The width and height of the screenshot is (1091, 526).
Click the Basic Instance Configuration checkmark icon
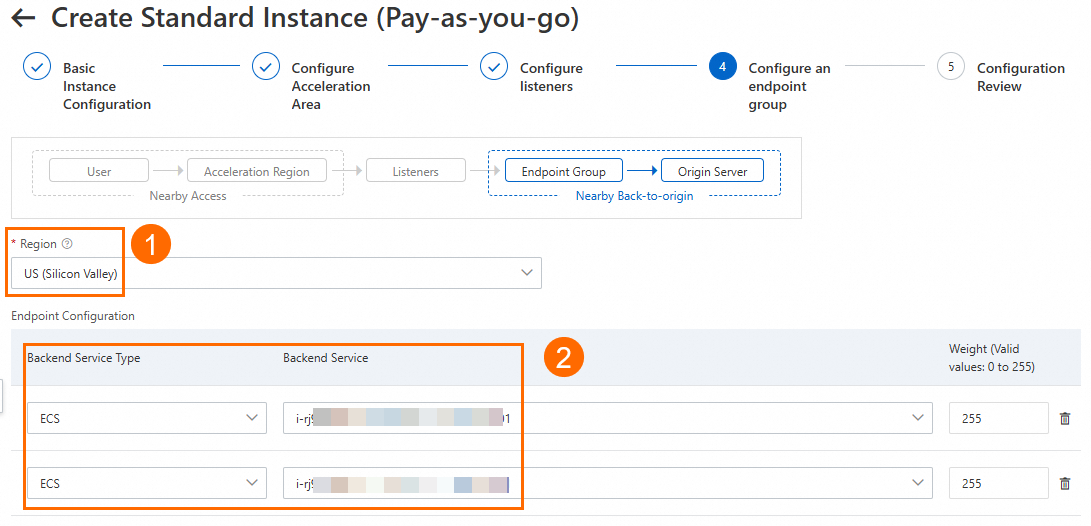37,67
